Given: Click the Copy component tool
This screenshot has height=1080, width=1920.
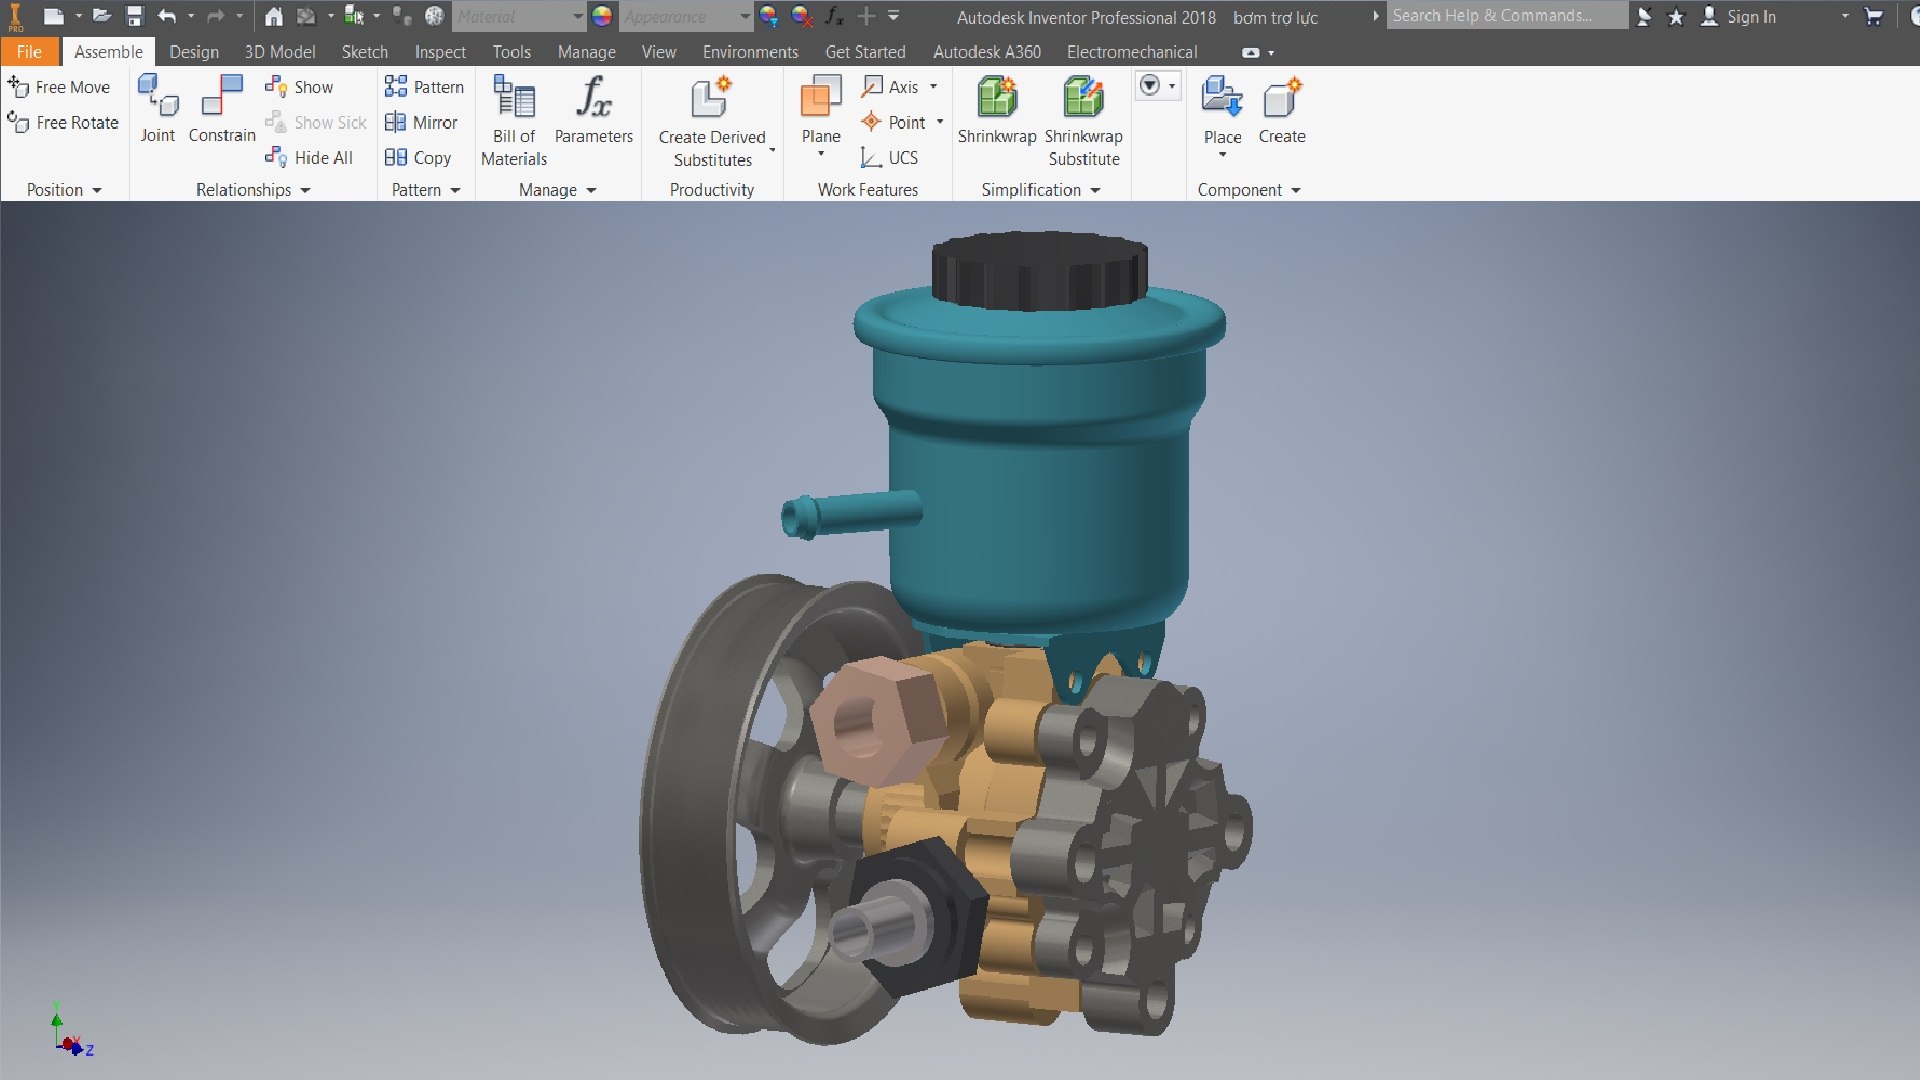Looking at the screenshot, I should (418, 158).
